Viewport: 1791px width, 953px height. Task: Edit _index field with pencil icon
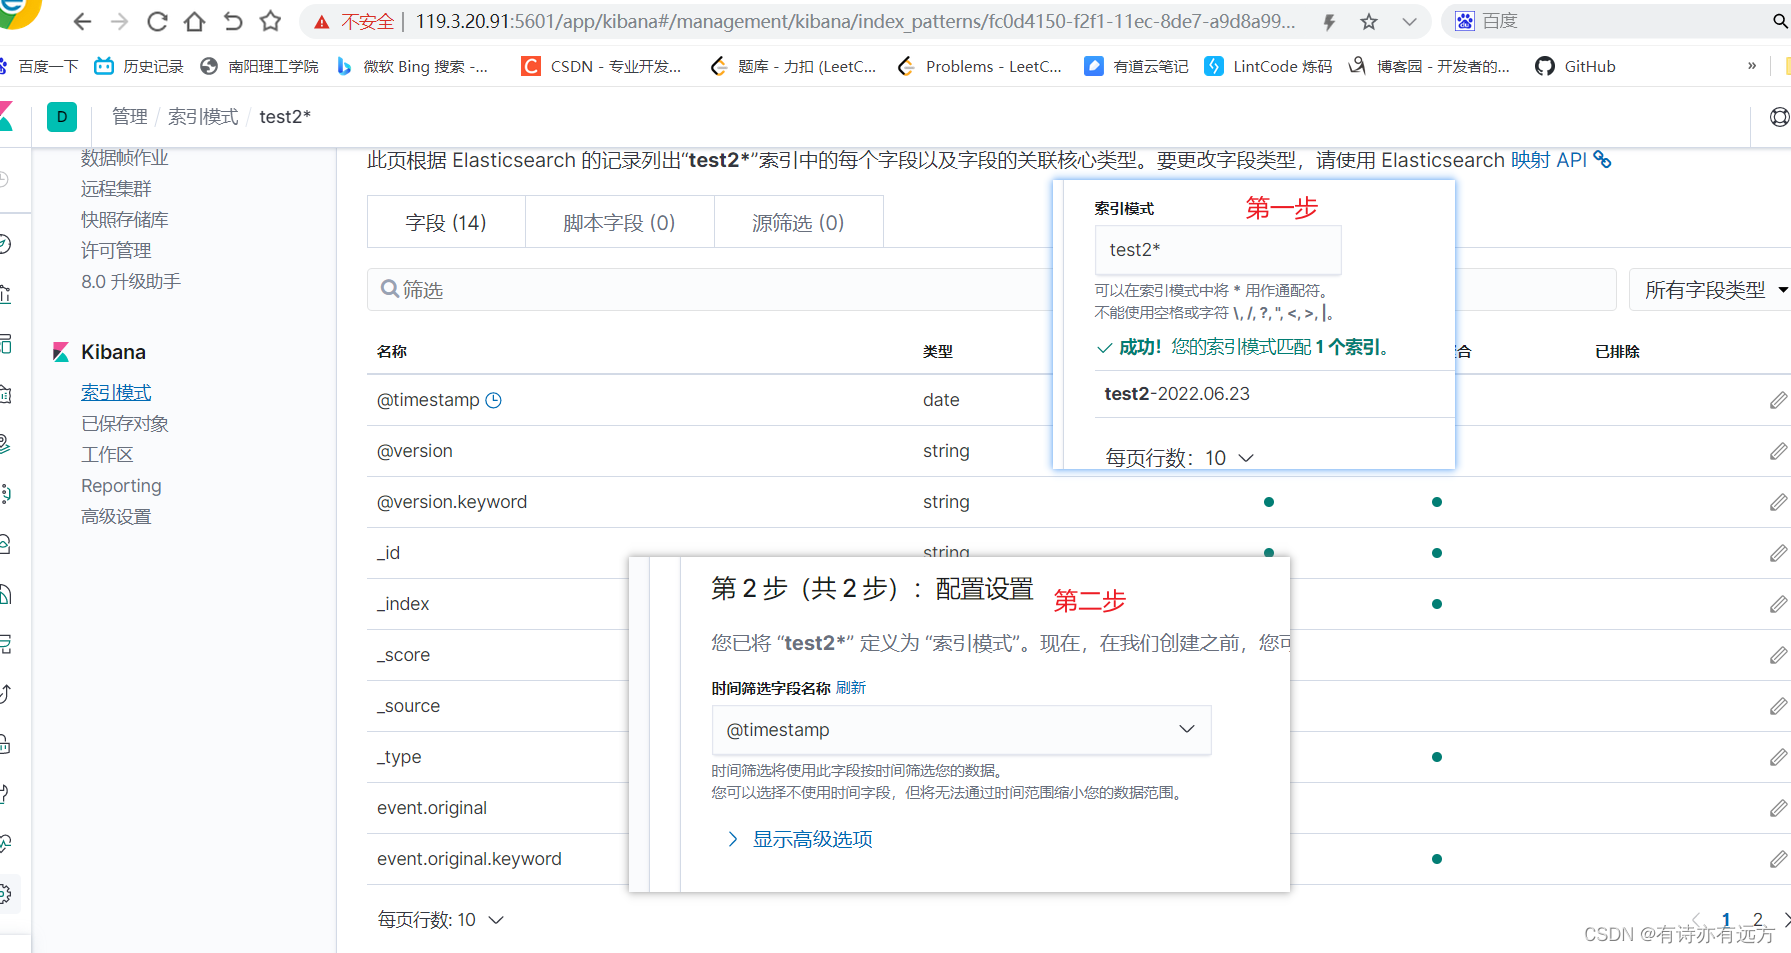coord(1778,604)
